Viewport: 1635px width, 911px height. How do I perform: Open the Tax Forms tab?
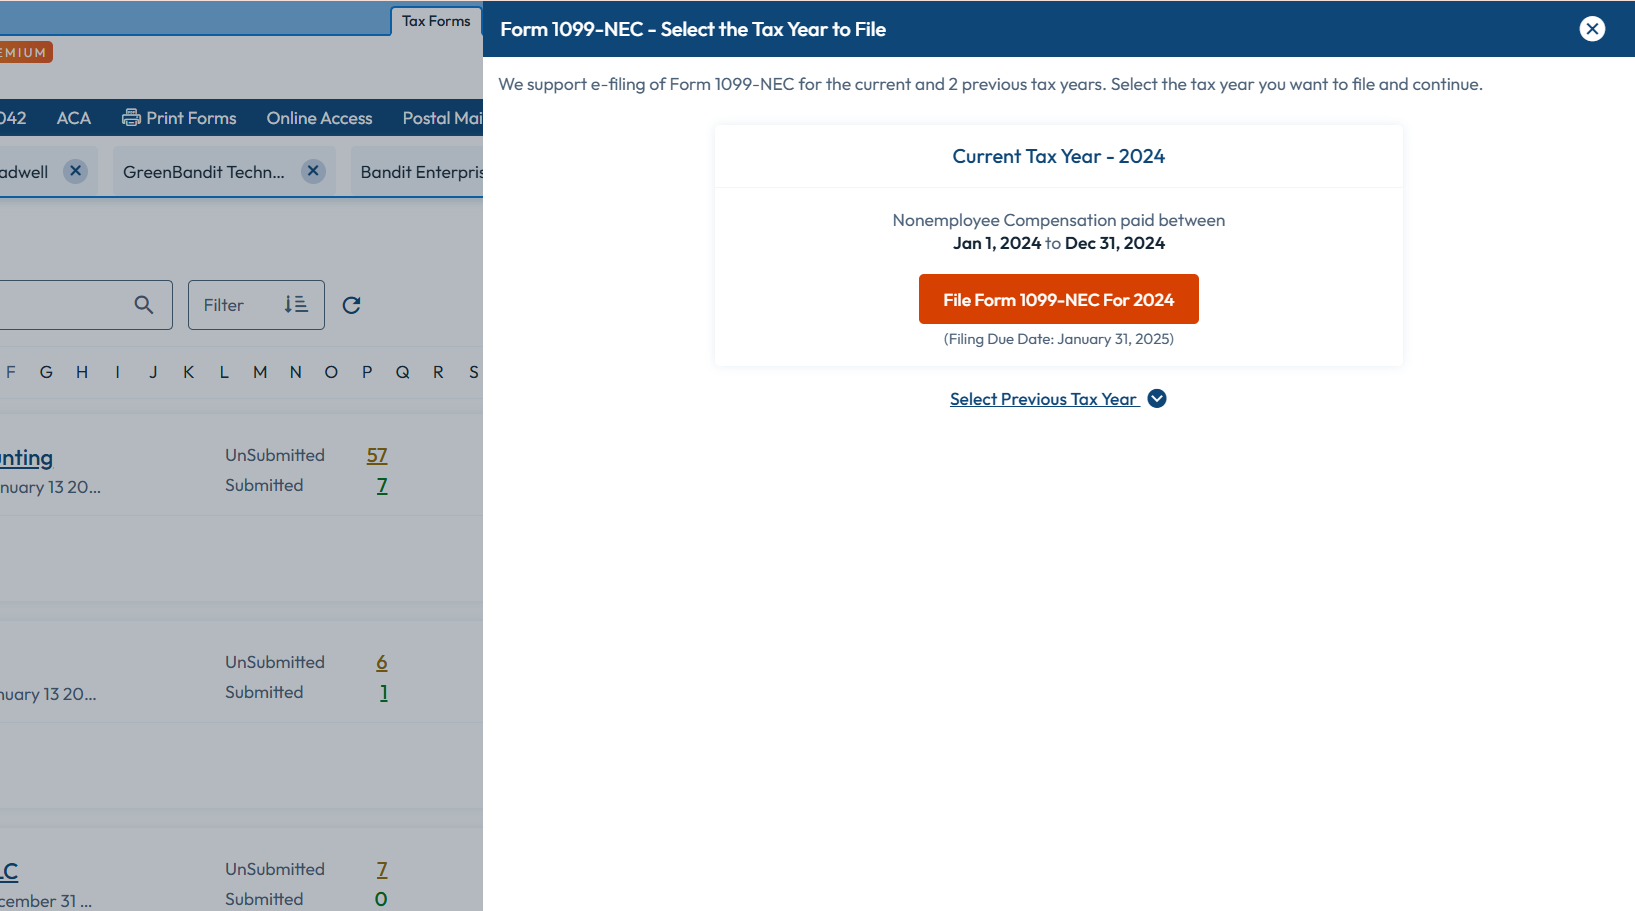click(436, 21)
